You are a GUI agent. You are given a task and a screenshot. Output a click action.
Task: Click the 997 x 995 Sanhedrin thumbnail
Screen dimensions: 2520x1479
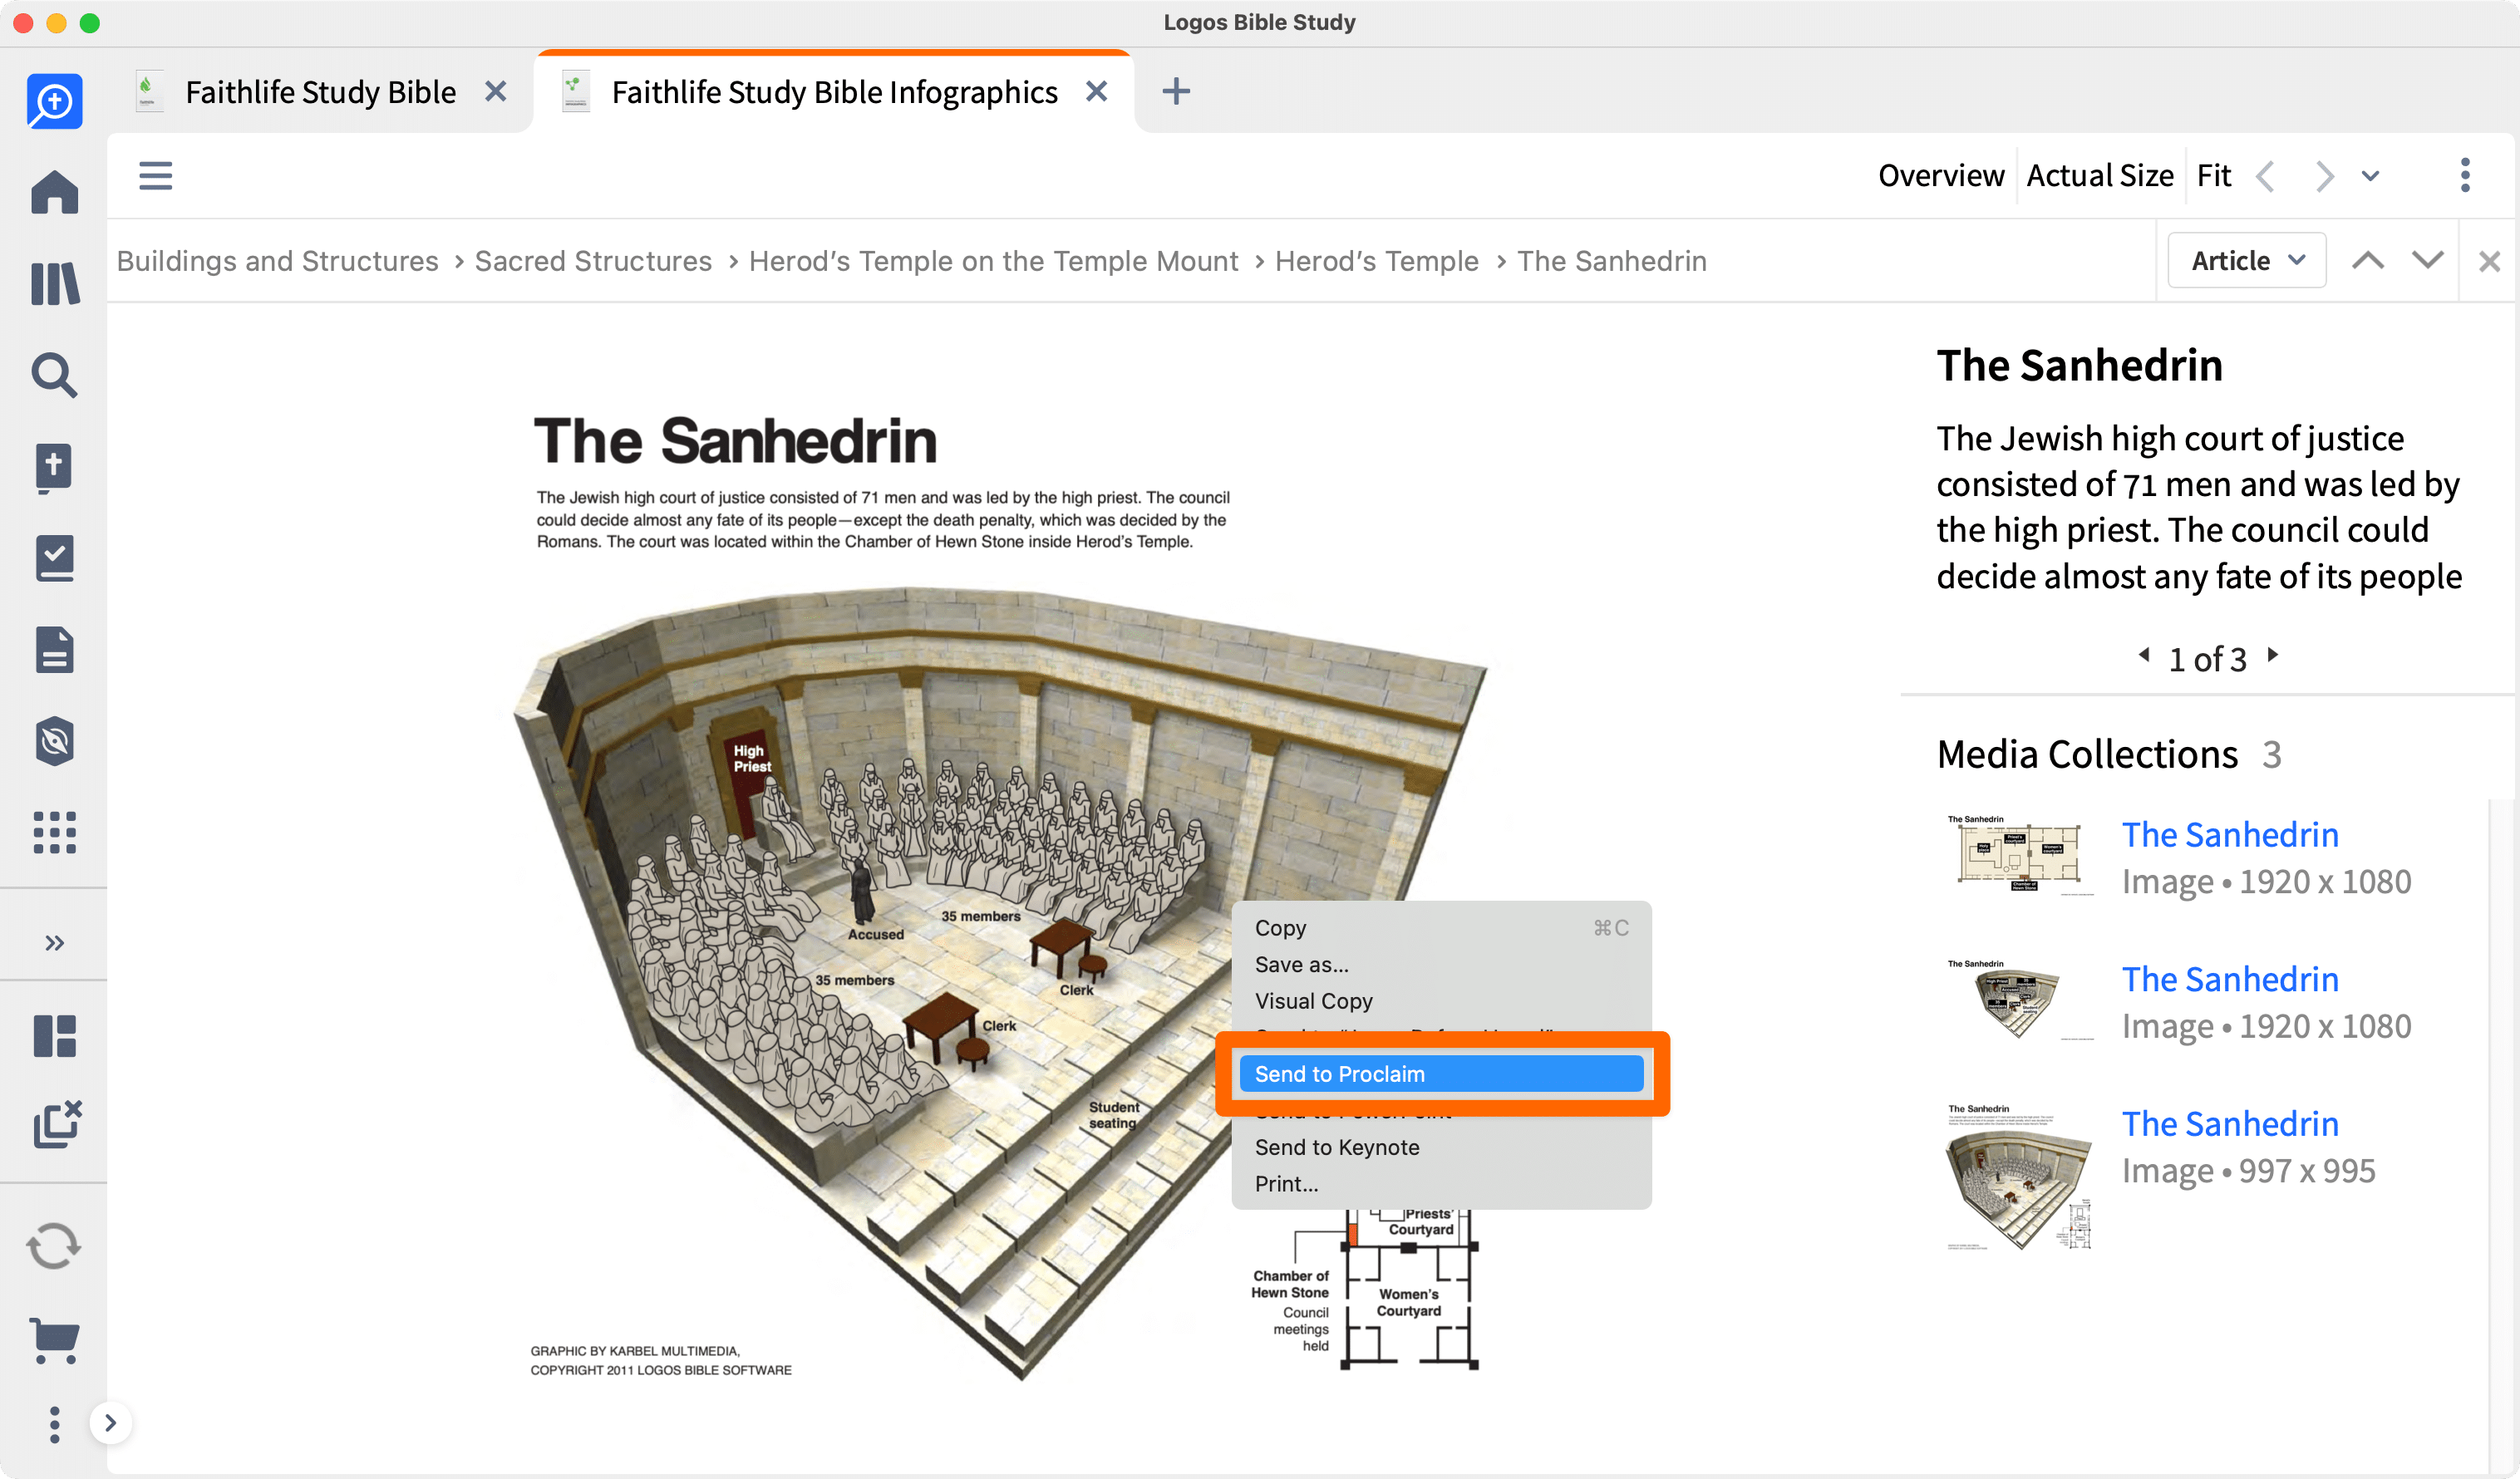pos(2019,1178)
